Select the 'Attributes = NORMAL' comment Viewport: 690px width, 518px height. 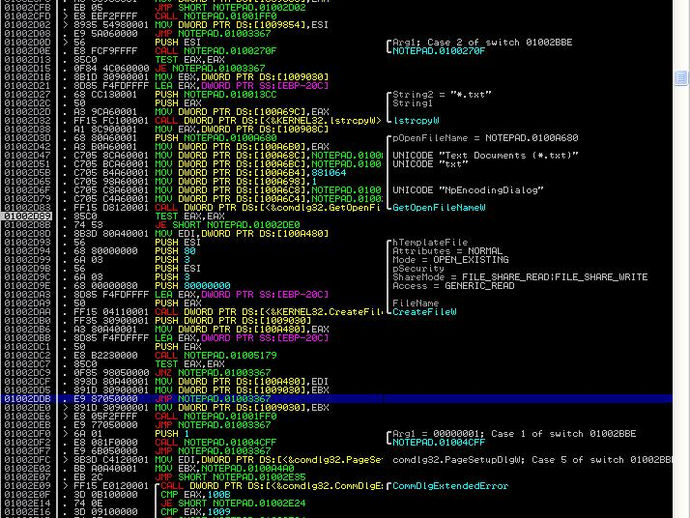coord(447,251)
